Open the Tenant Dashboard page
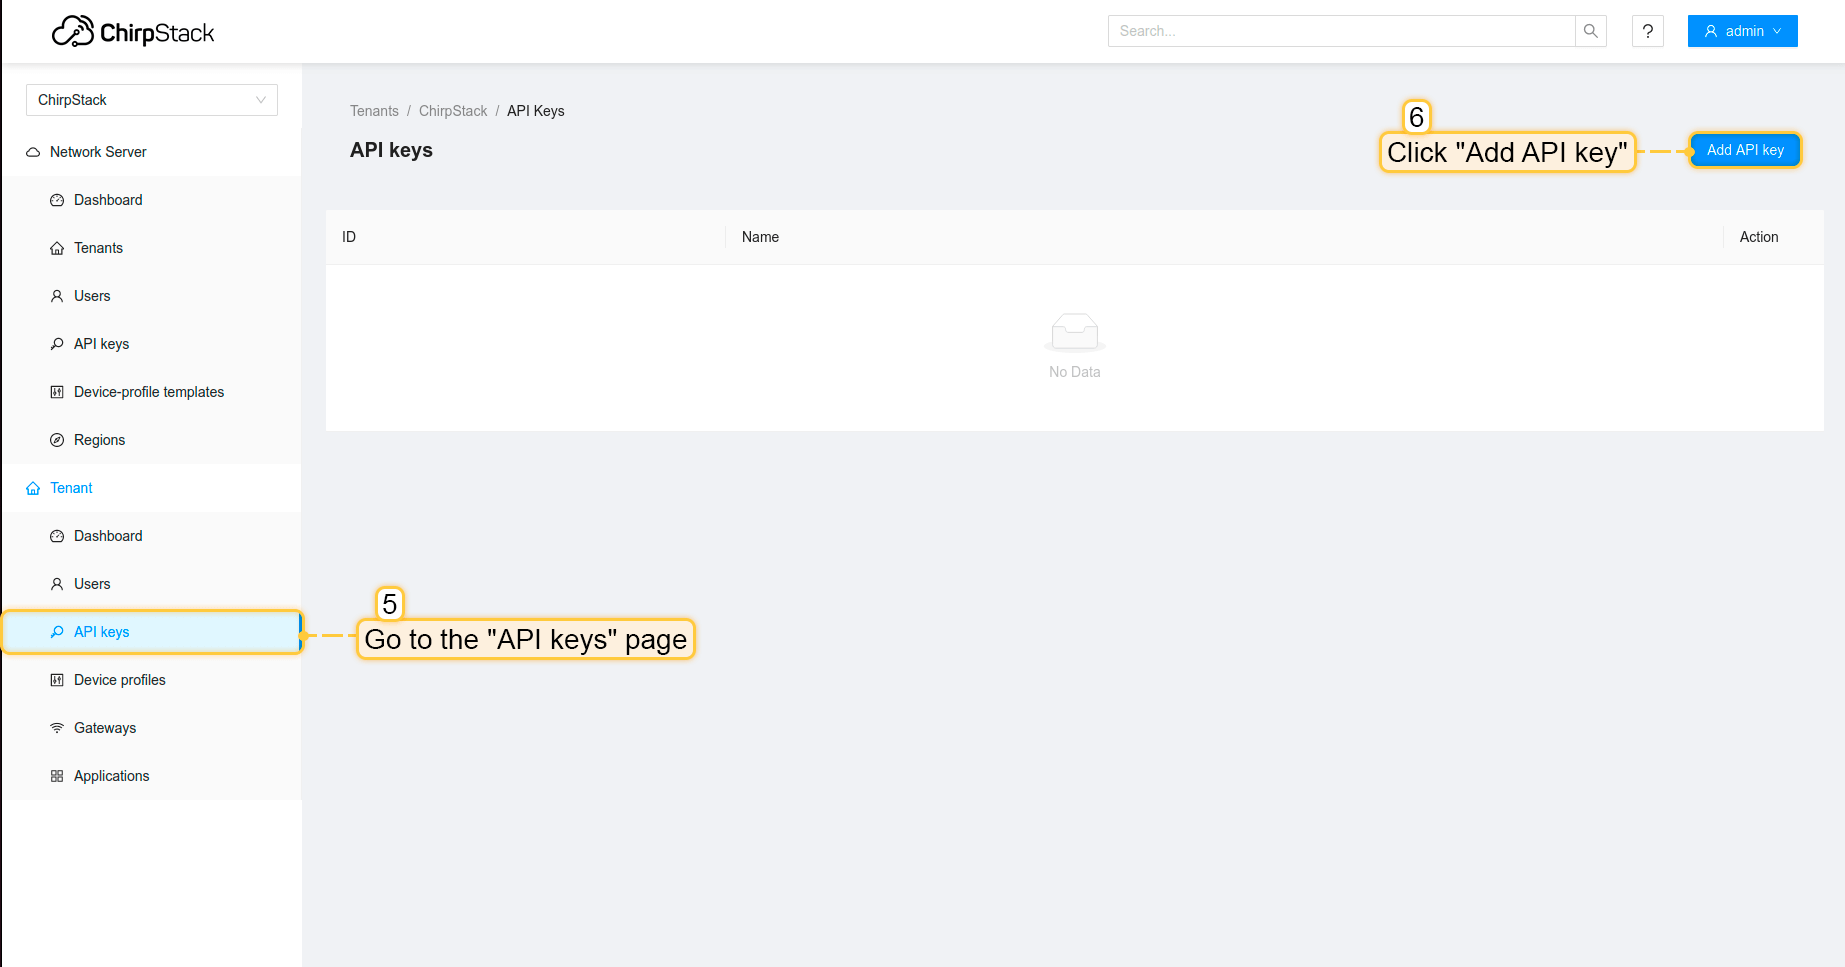 pyautogui.click(x=108, y=536)
